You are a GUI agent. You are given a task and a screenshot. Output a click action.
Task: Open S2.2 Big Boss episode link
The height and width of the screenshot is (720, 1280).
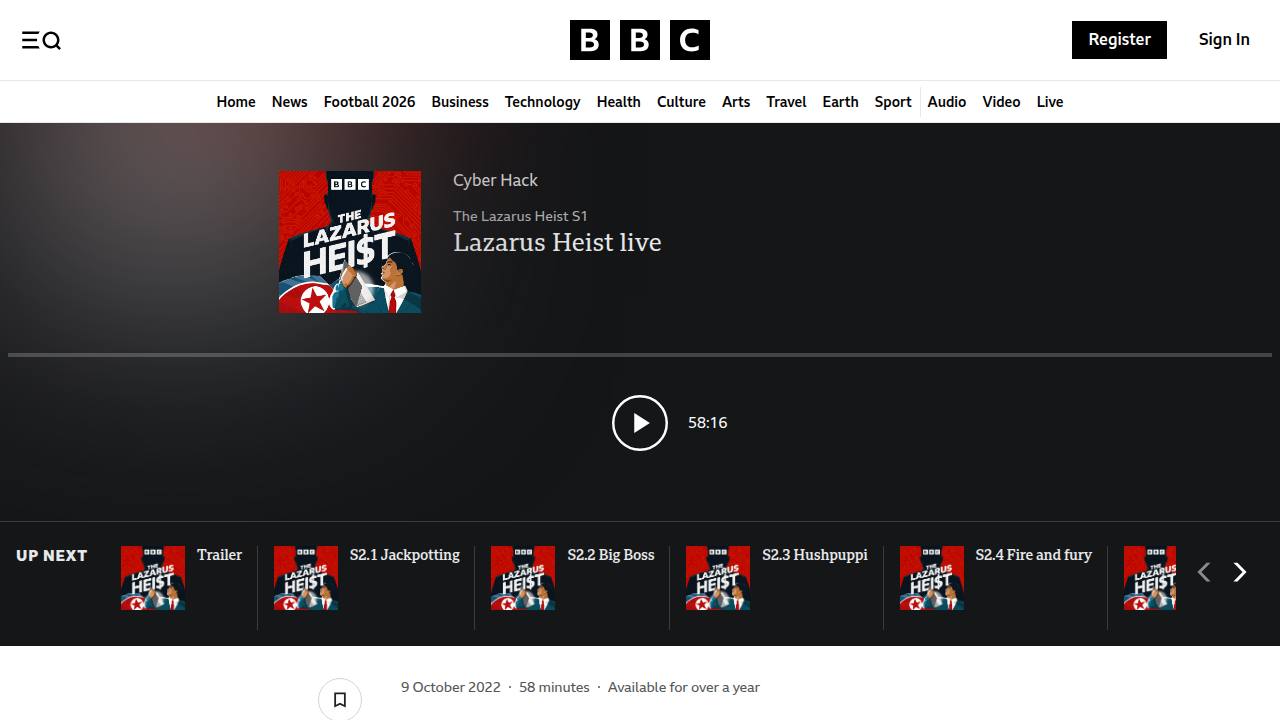[x=611, y=555]
